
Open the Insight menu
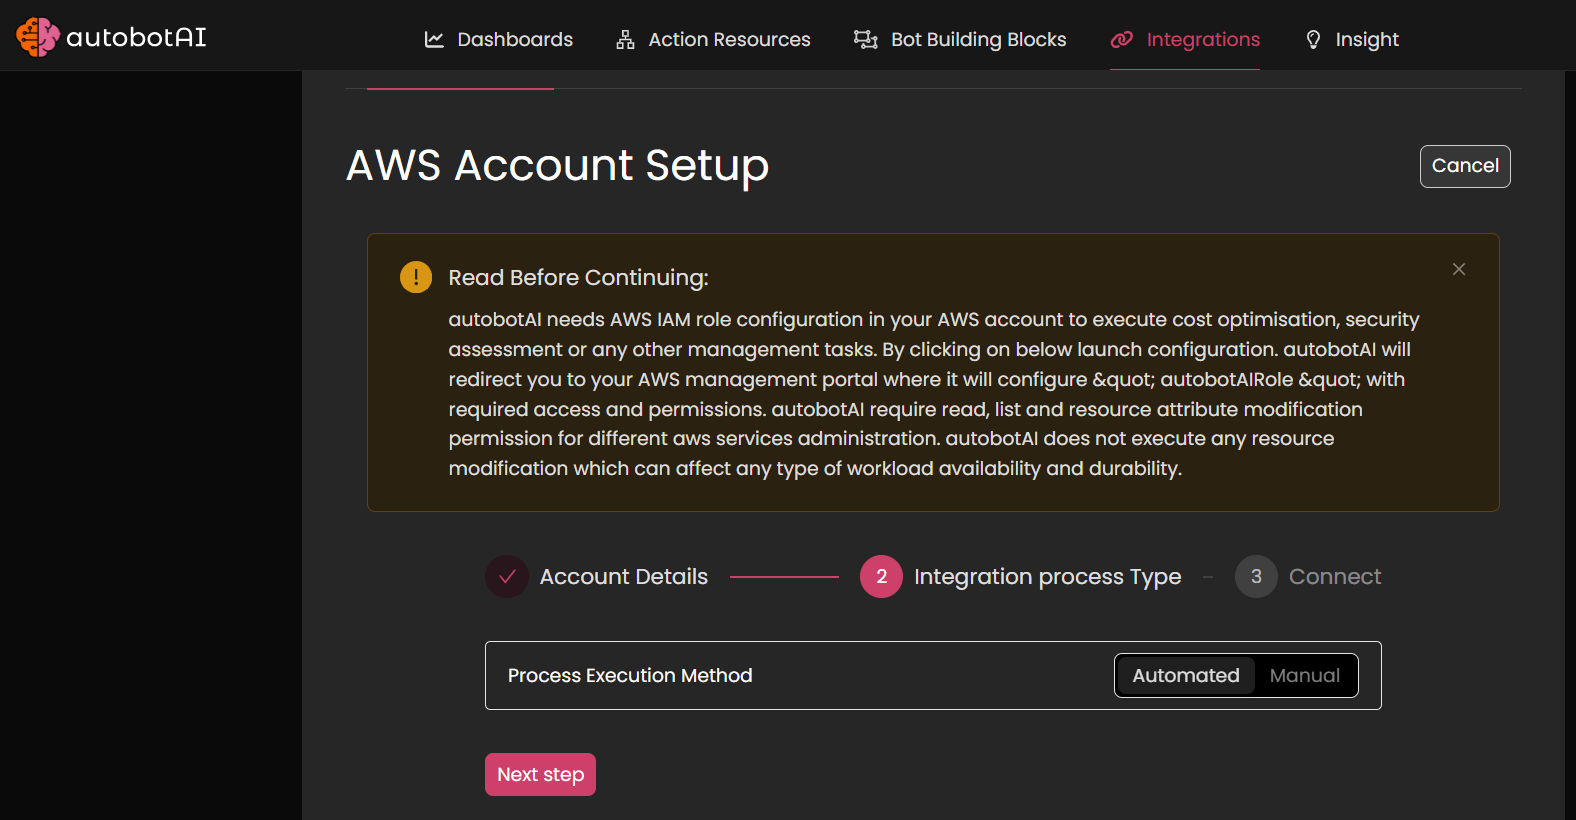tap(1352, 39)
